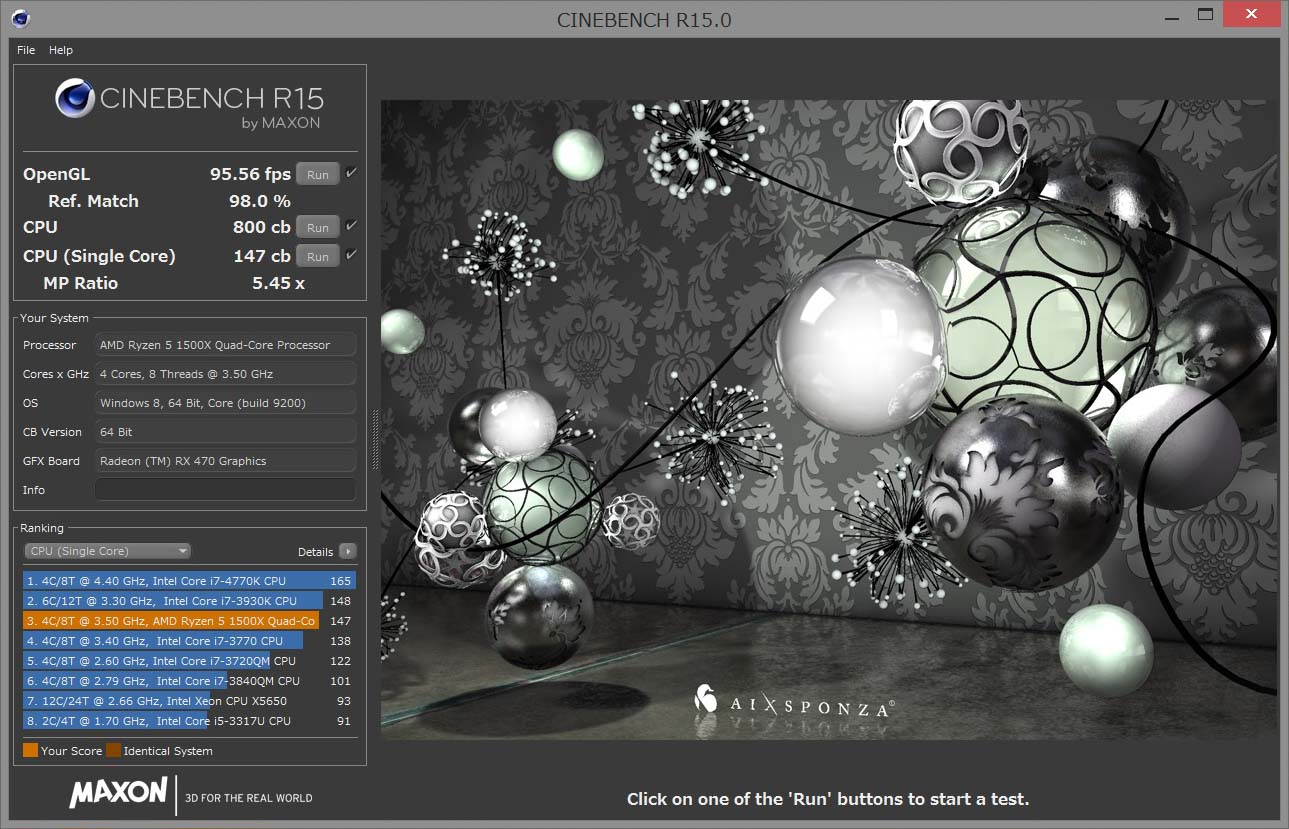1289x829 pixels.
Task: Maximize the Cinebench window
Action: 1205,14
